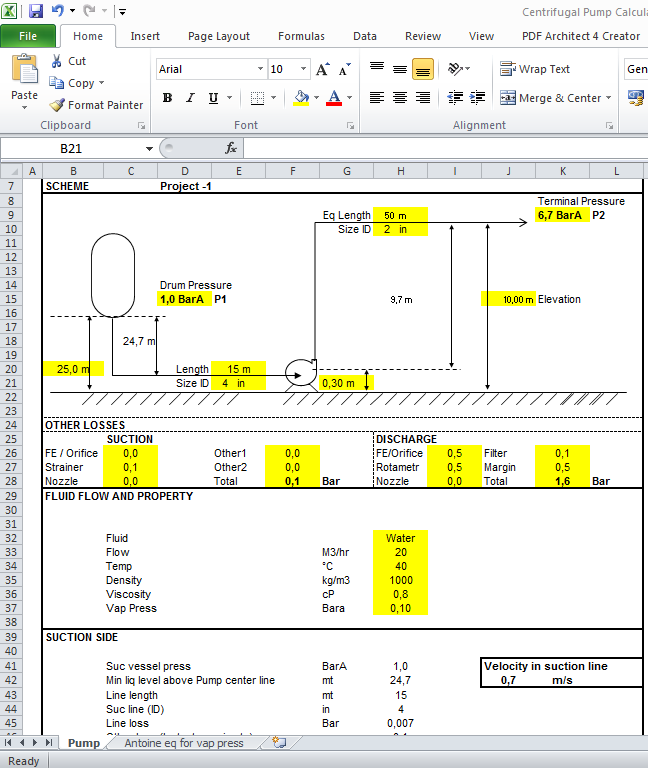Open the PDF Architect 4 Creator tab

(x=581, y=36)
